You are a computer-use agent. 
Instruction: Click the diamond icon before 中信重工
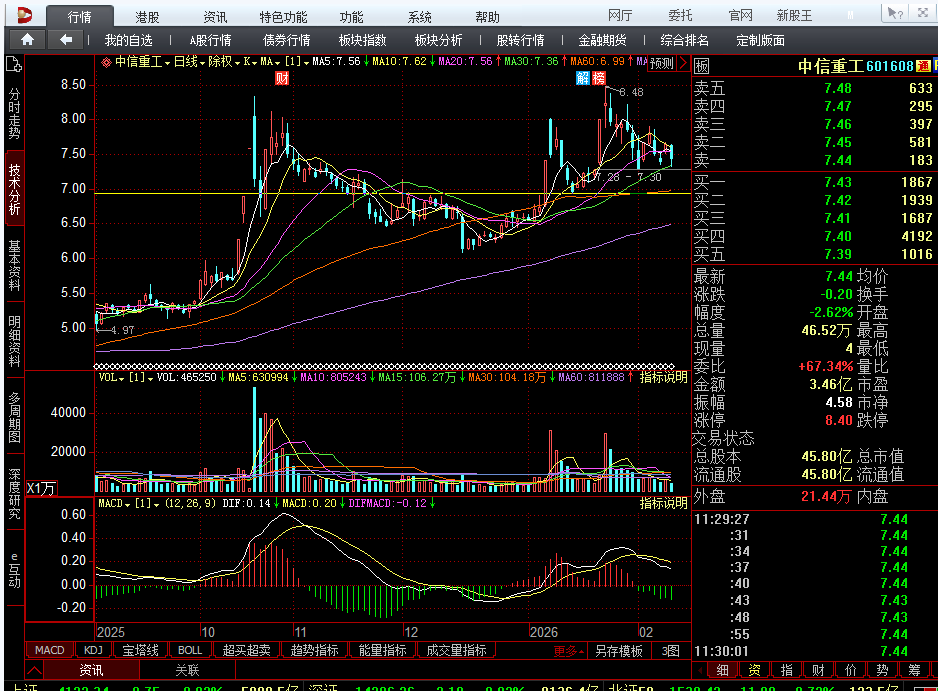pyautogui.click(x=106, y=62)
